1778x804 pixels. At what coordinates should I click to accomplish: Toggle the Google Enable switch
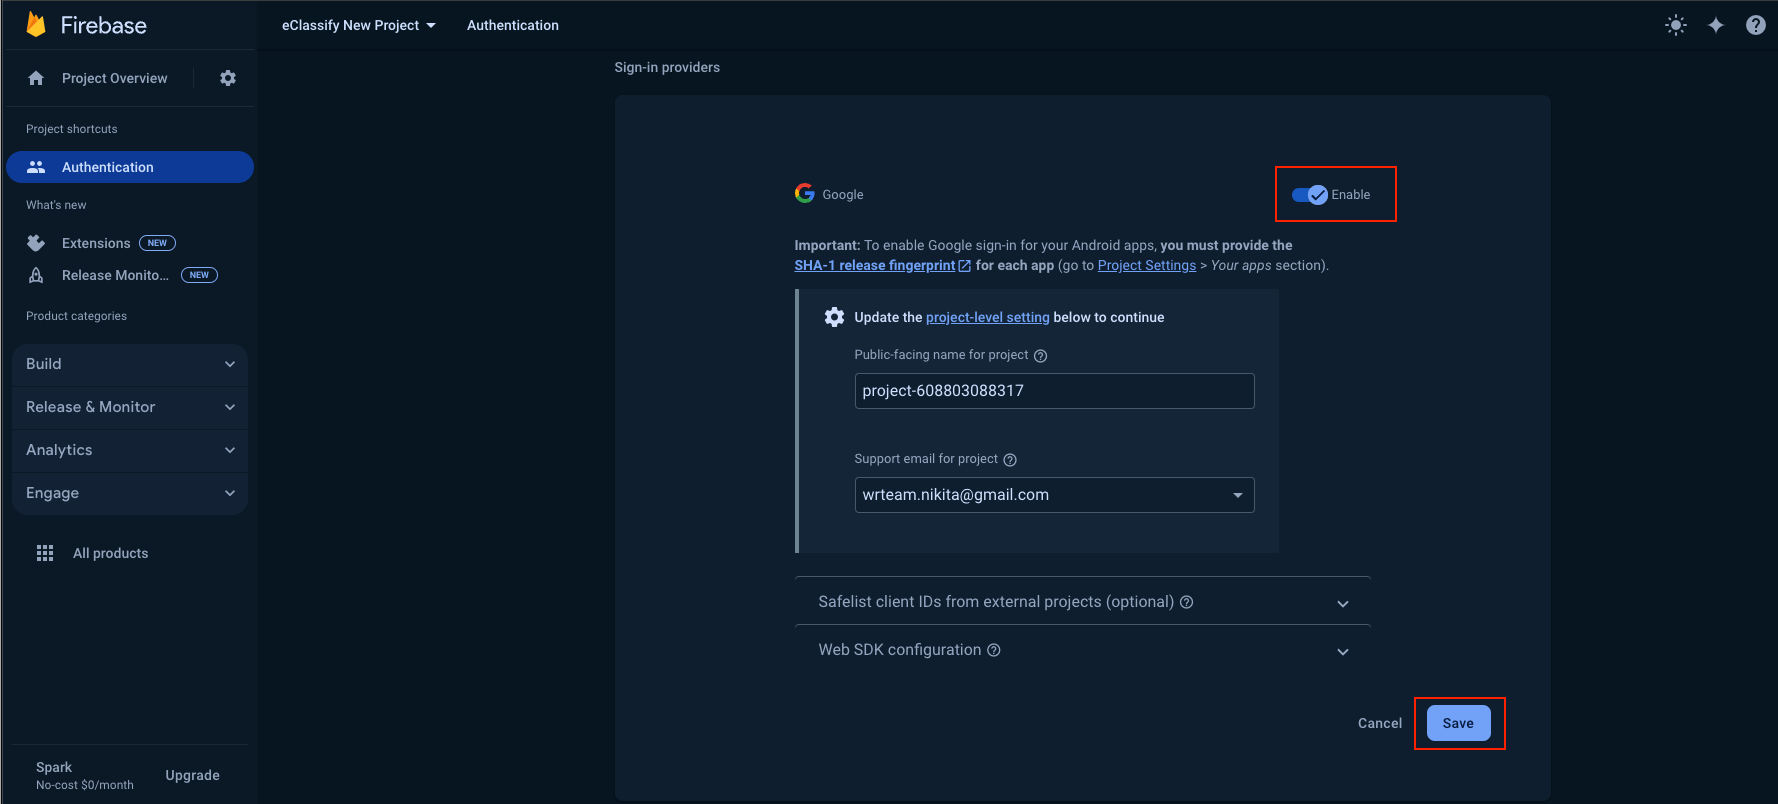point(1310,195)
